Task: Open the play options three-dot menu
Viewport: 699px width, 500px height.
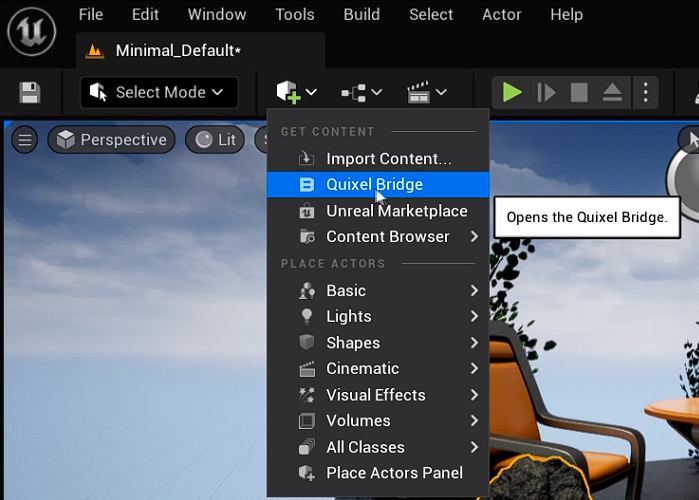Action: [645, 93]
